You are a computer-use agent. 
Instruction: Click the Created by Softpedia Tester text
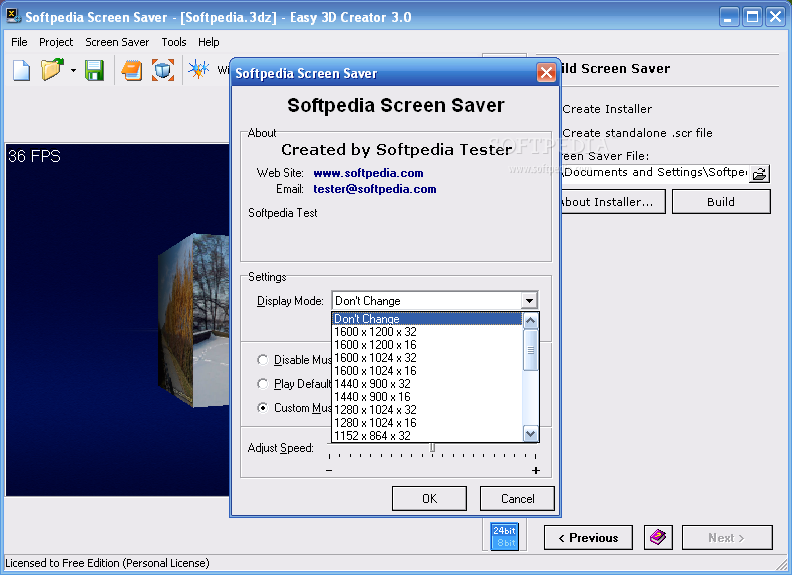[x=397, y=150]
